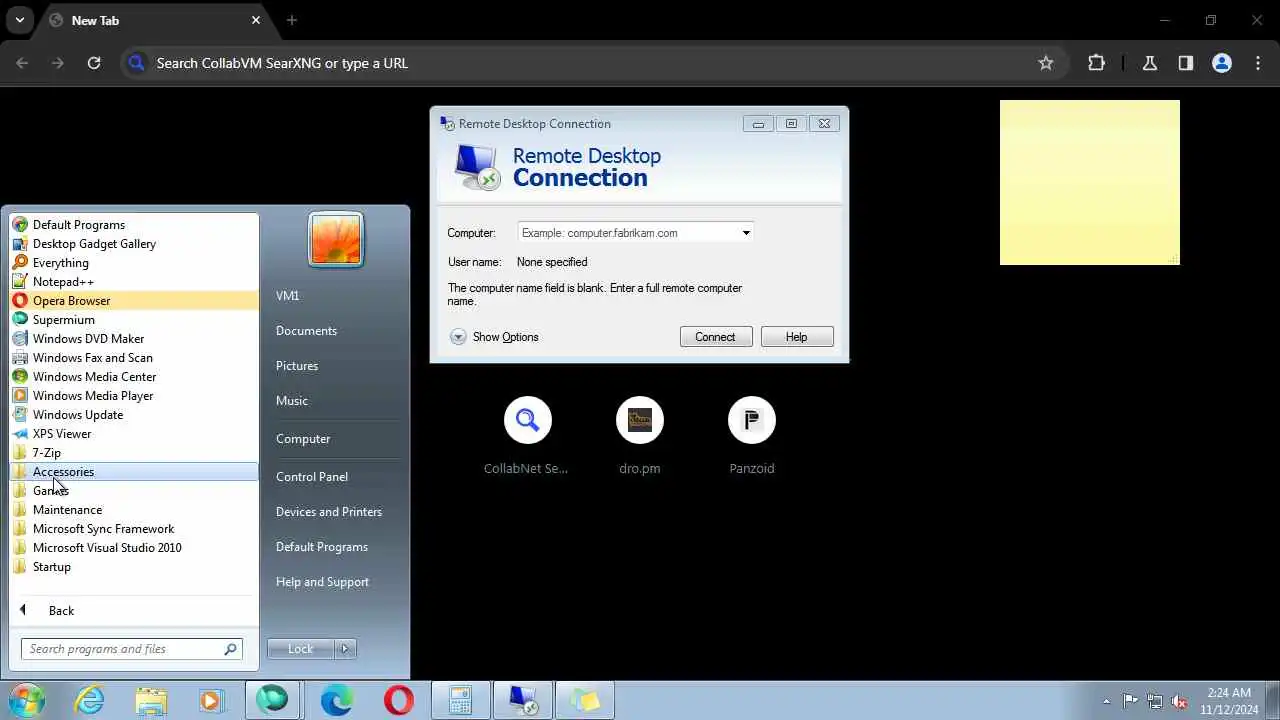1280x720 pixels.
Task: Open Notepad++ from the programs list
Action: (134, 282)
